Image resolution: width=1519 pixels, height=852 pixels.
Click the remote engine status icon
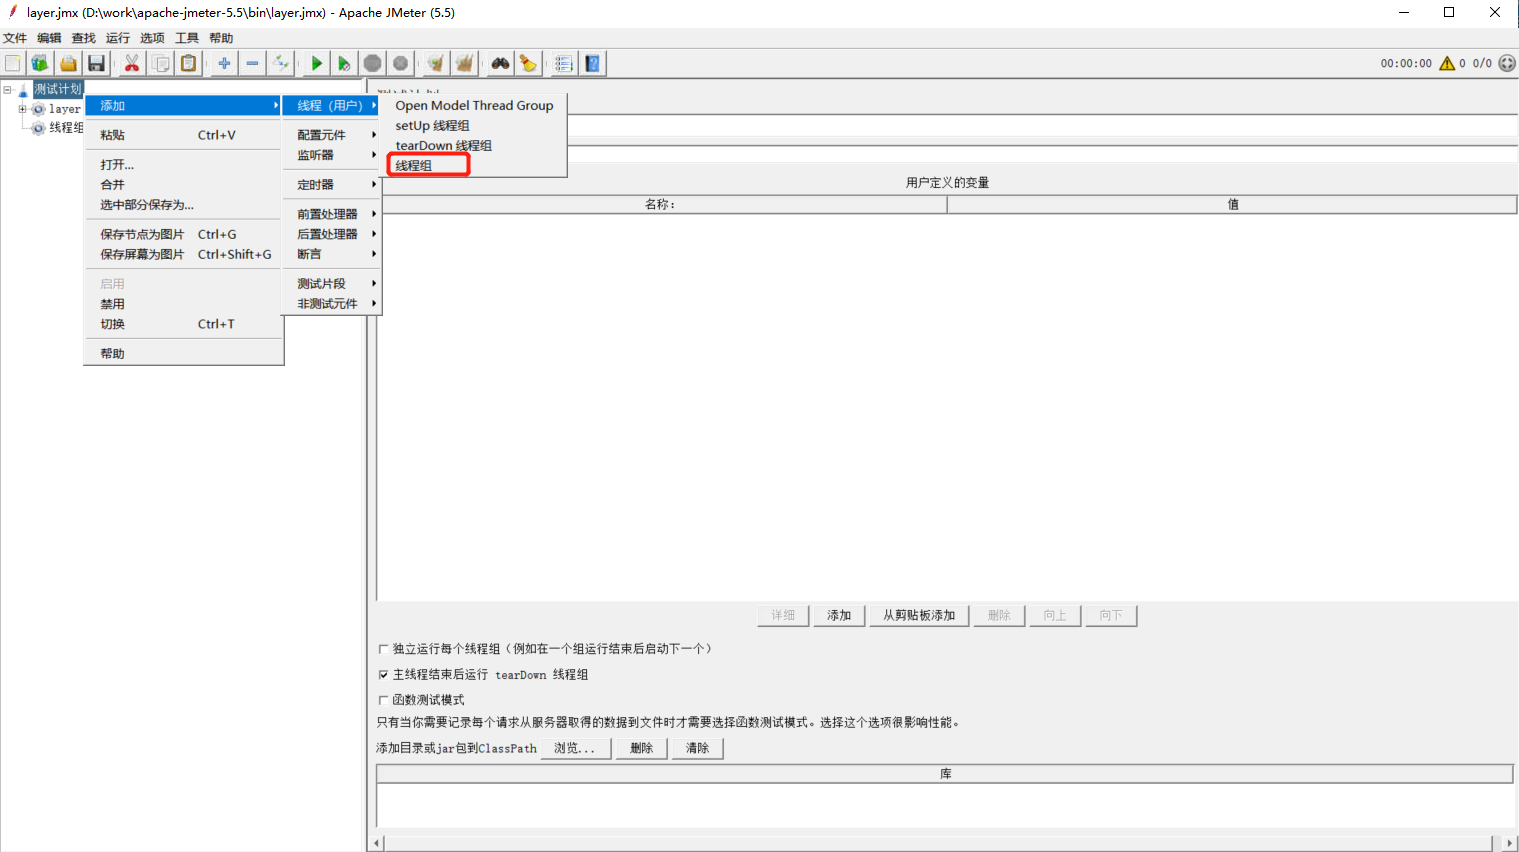point(1507,63)
